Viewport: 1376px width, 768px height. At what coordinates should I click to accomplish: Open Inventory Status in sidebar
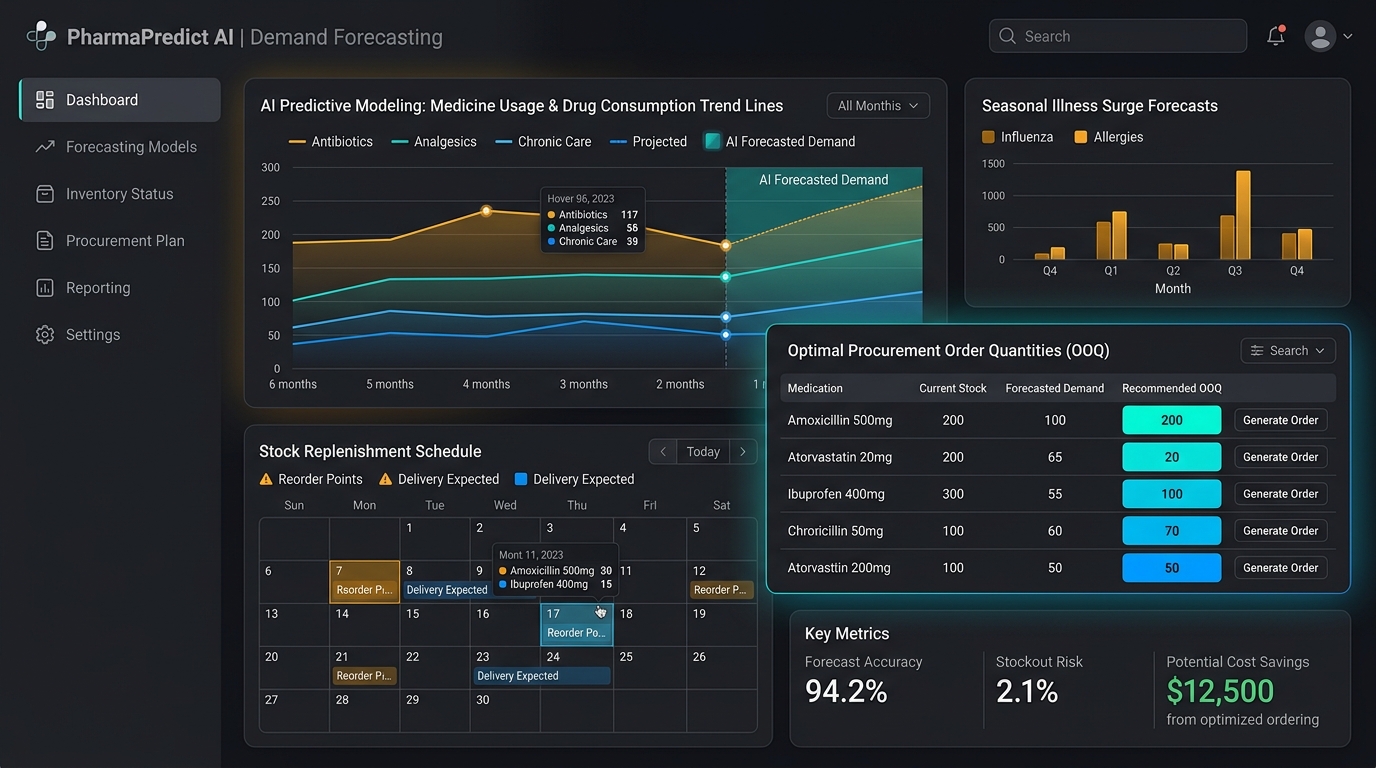tap(119, 194)
